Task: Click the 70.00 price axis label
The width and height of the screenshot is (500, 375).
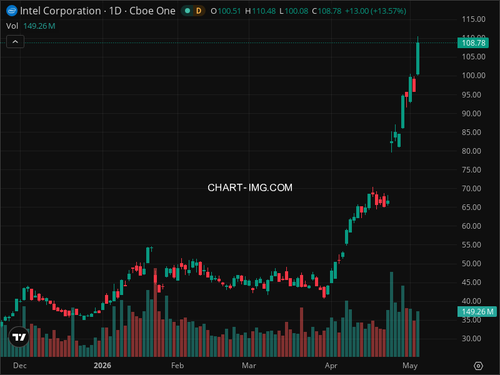Action: point(471,189)
